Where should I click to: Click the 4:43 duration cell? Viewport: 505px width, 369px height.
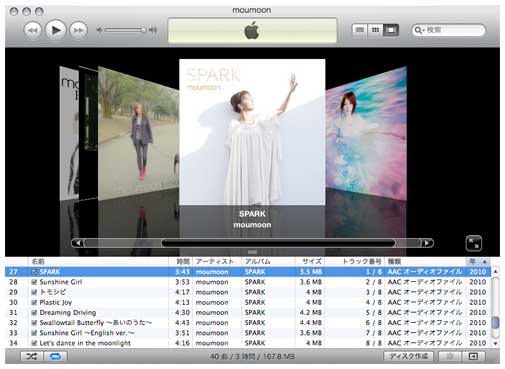(182, 323)
